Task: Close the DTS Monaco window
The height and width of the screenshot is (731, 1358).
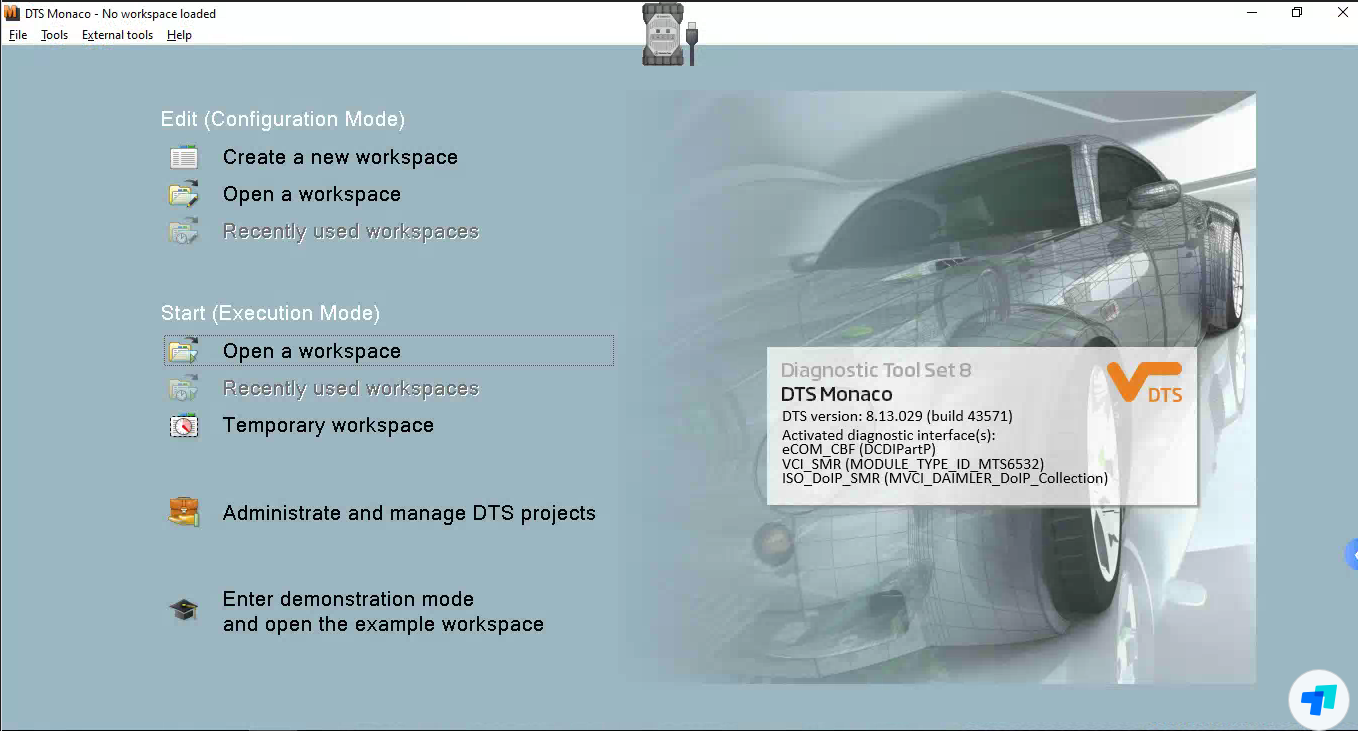Action: tap(1342, 13)
